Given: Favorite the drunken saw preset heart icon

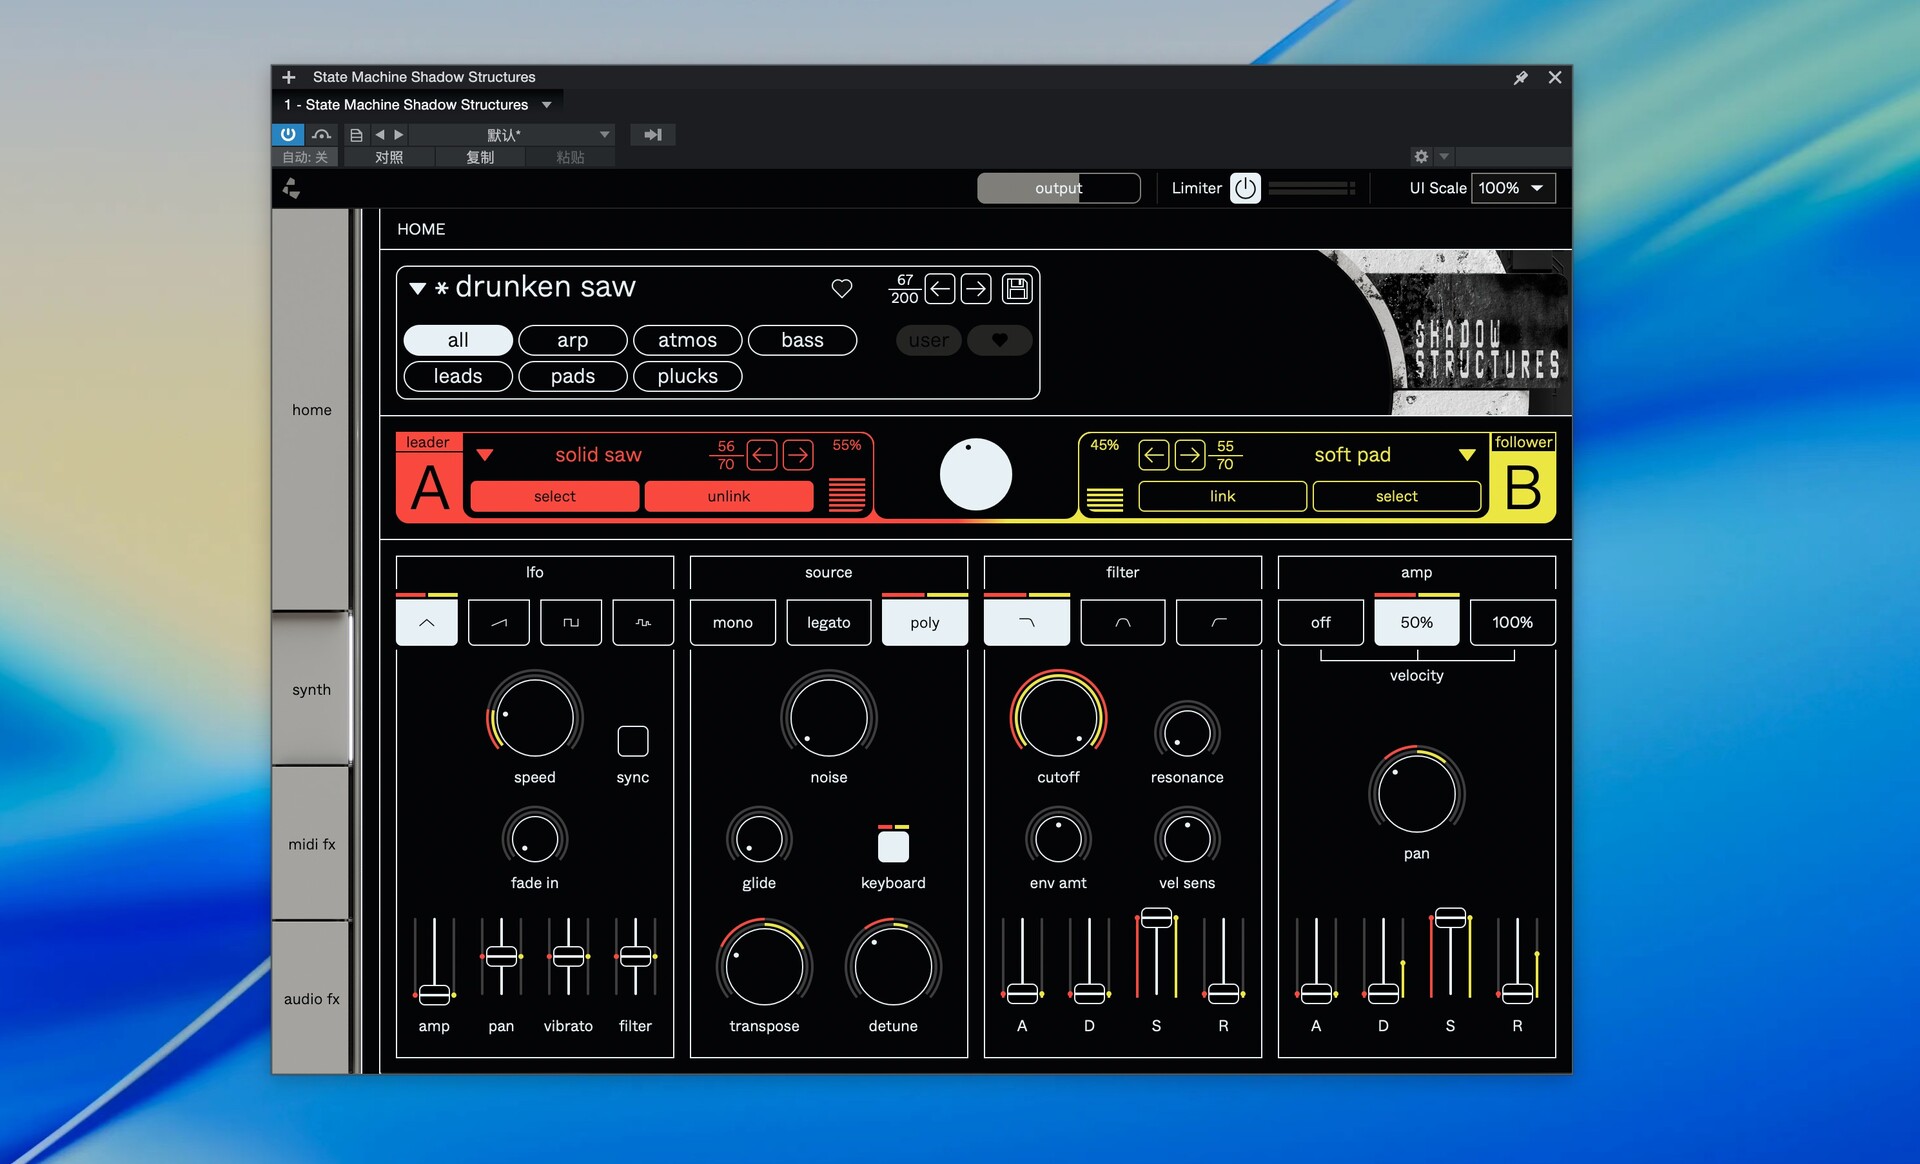Looking at the screenshot, I should click(842, 288).
